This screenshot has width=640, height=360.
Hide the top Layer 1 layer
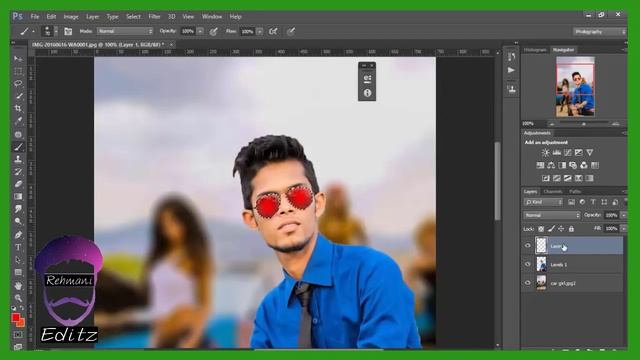click(527, 246)
